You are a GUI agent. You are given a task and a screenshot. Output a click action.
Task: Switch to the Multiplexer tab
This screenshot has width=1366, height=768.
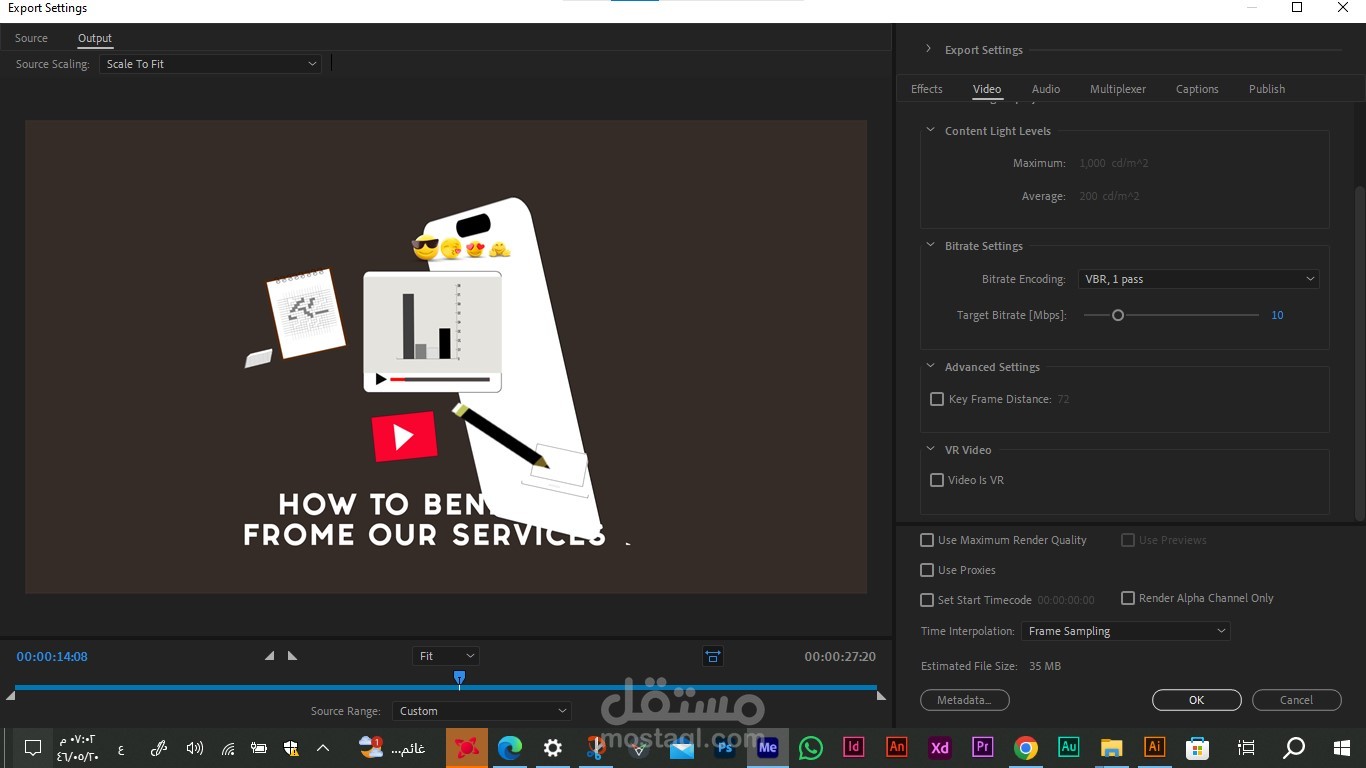point(1118,89)
